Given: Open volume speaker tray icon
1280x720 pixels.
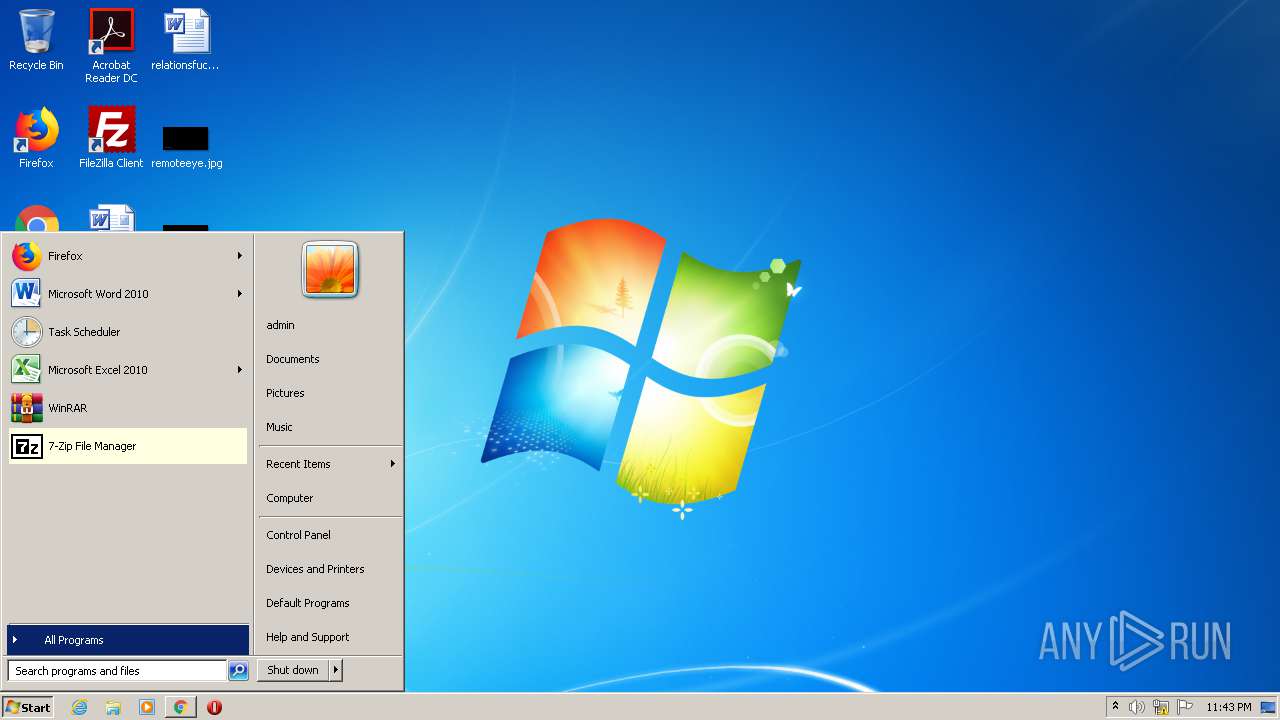Looking at the screenshot, I should tap(1136, 707).
